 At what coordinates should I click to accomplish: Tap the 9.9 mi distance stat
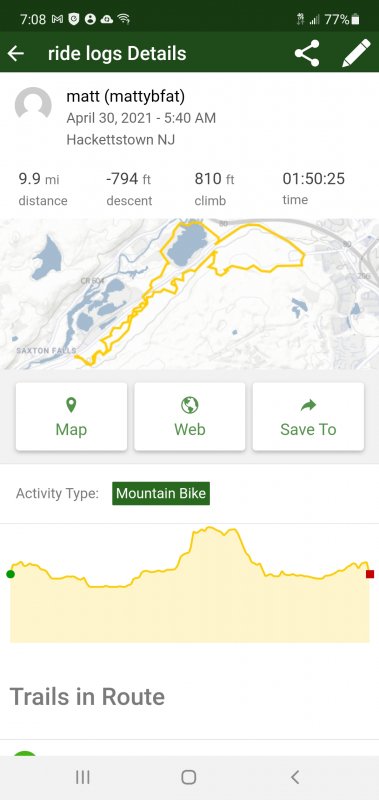(x=43, y=189)
